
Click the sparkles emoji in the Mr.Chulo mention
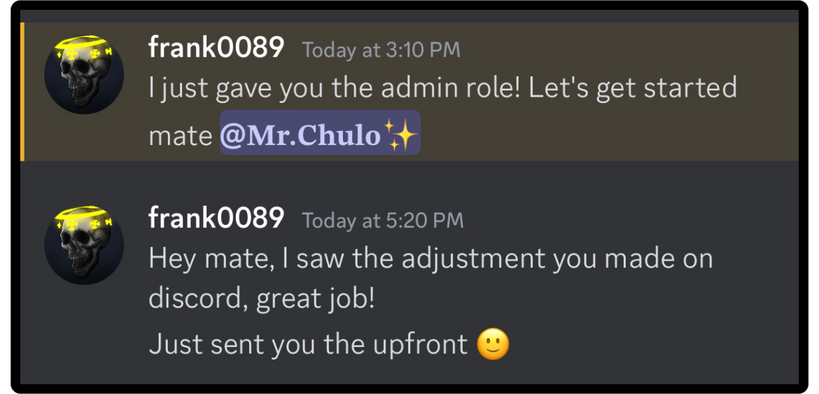coord(401,135)
